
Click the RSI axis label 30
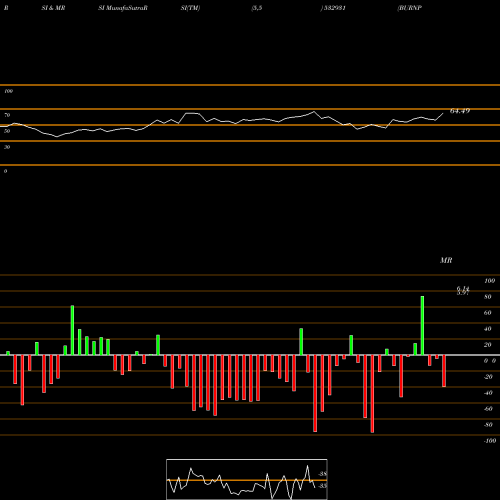point(7,147)
